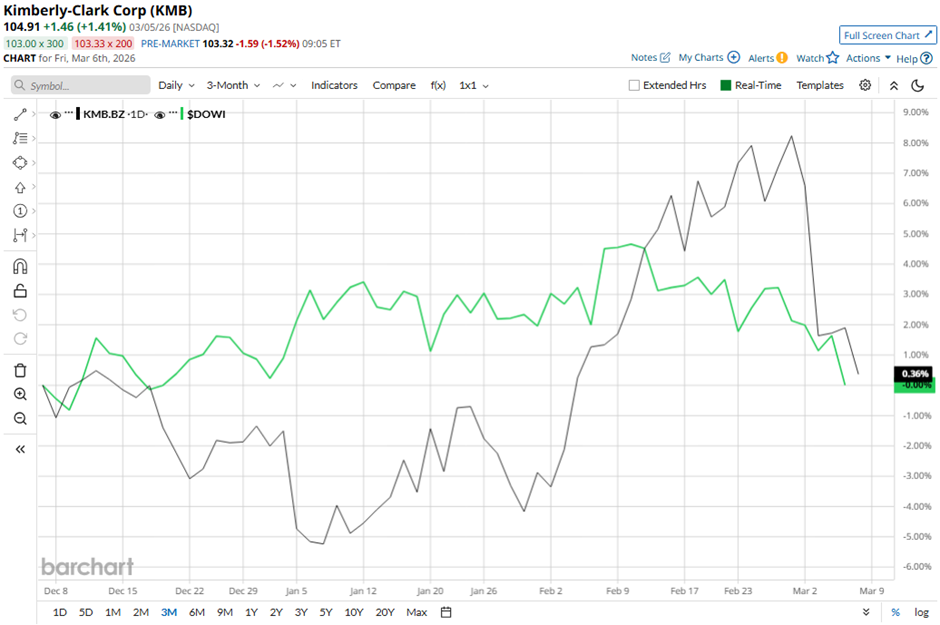Select the trend line drawing tool

coord(20,114)
